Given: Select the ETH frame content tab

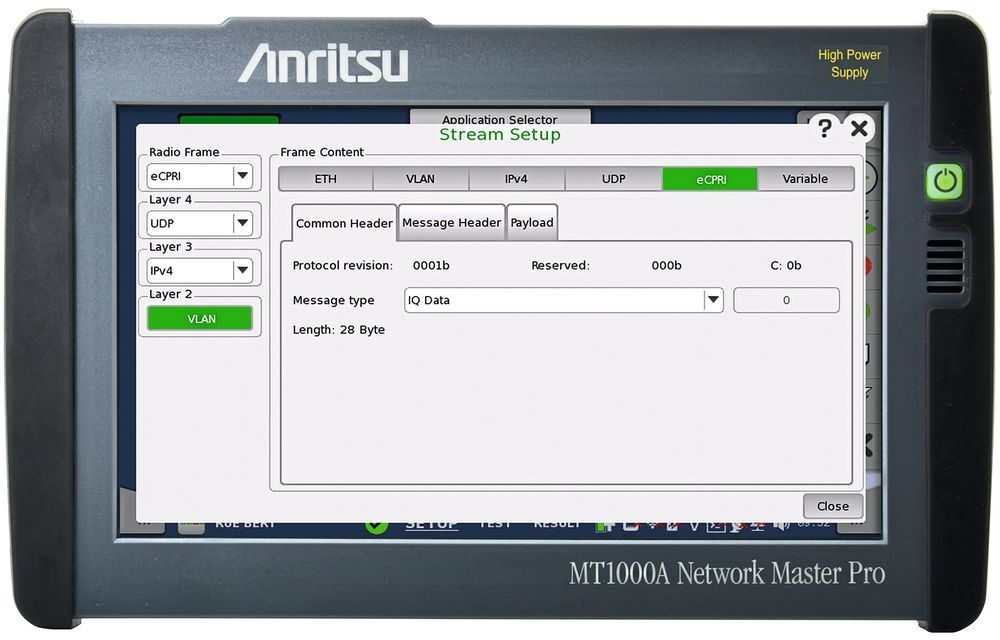Looking at the screenshot, I should click(326, 179).
